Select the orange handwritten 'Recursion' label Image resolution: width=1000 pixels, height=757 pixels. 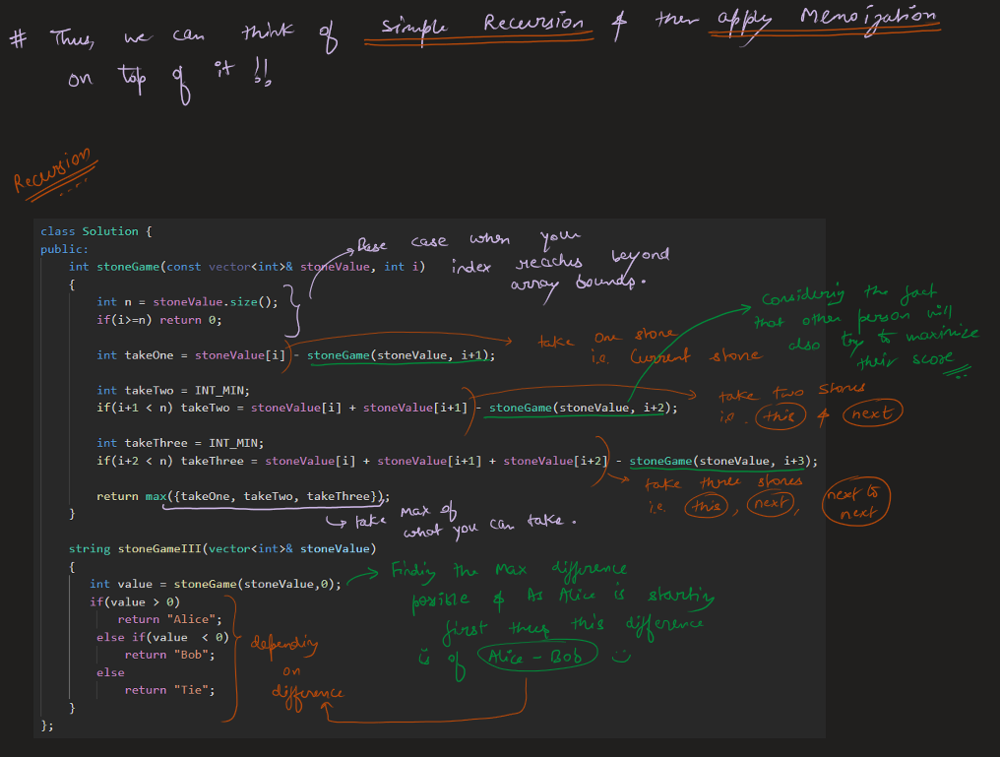click(x=52, y=170)
